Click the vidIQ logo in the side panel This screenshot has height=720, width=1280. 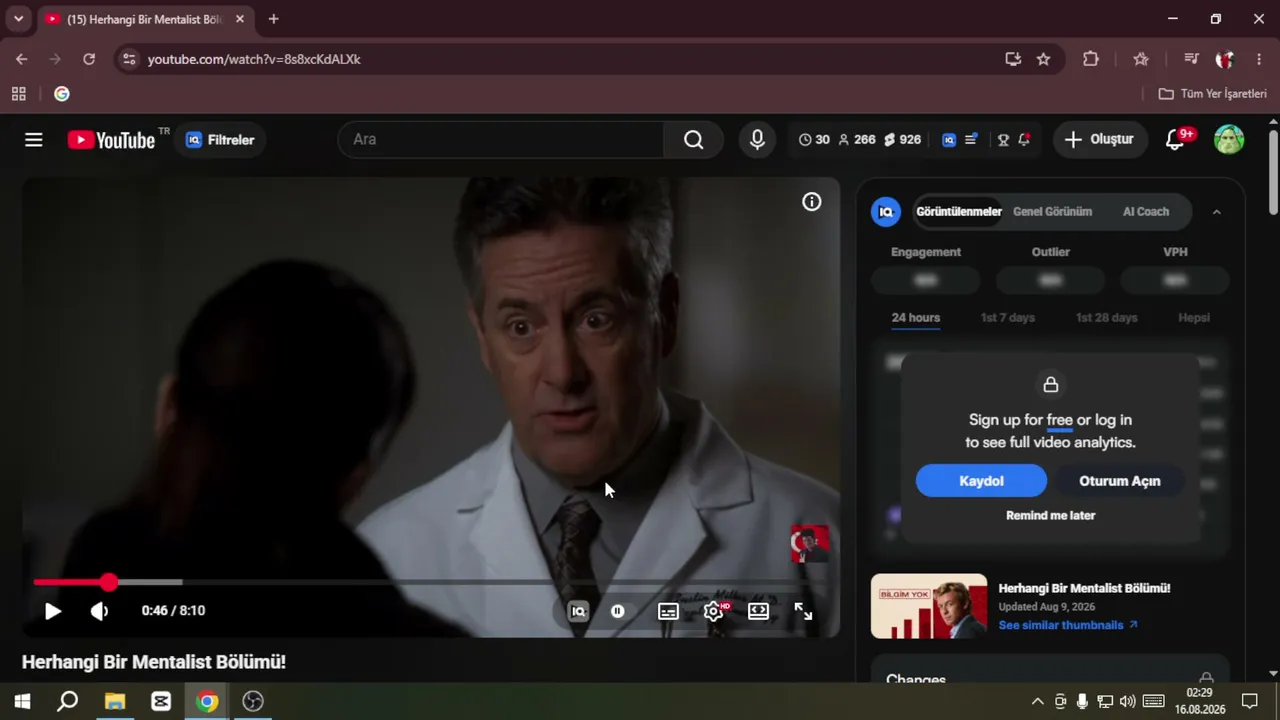(886, 212)
